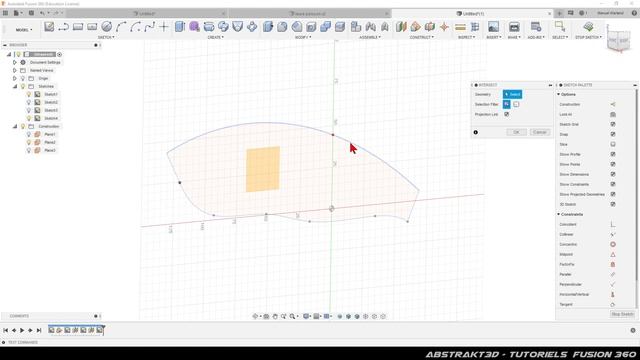
Task: Click the Coincident constraint icon
Action: pyautogui.click(x=613, y=224)
